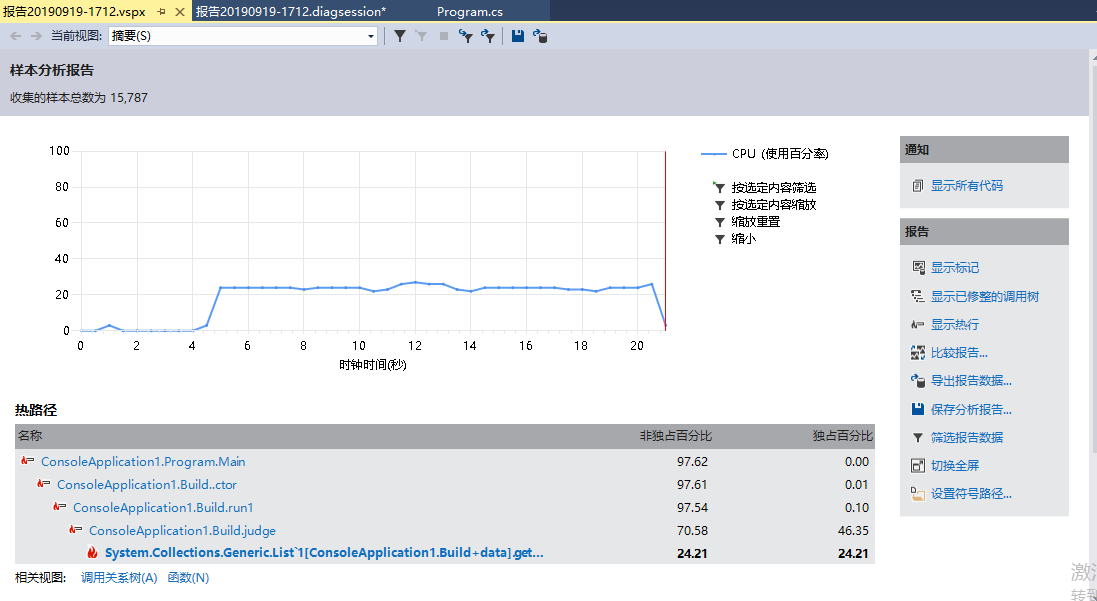Close the 报告20190919-1712.vspx tab
The image size is (1097, 601).
point(180,12)
